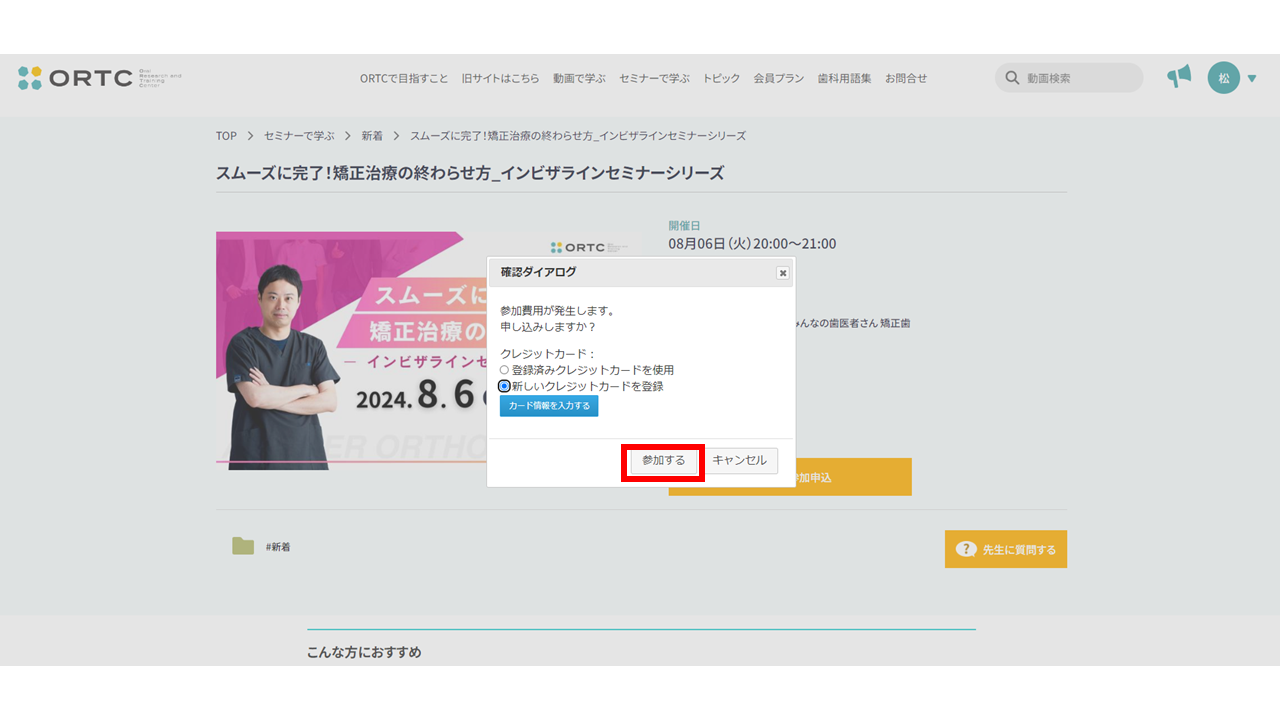The width and height of the screenshot is (1280, 720).
Task: Open the セミナーで学ぶ navigation menu
Action: pyautogui.click(x=654, y=78)
